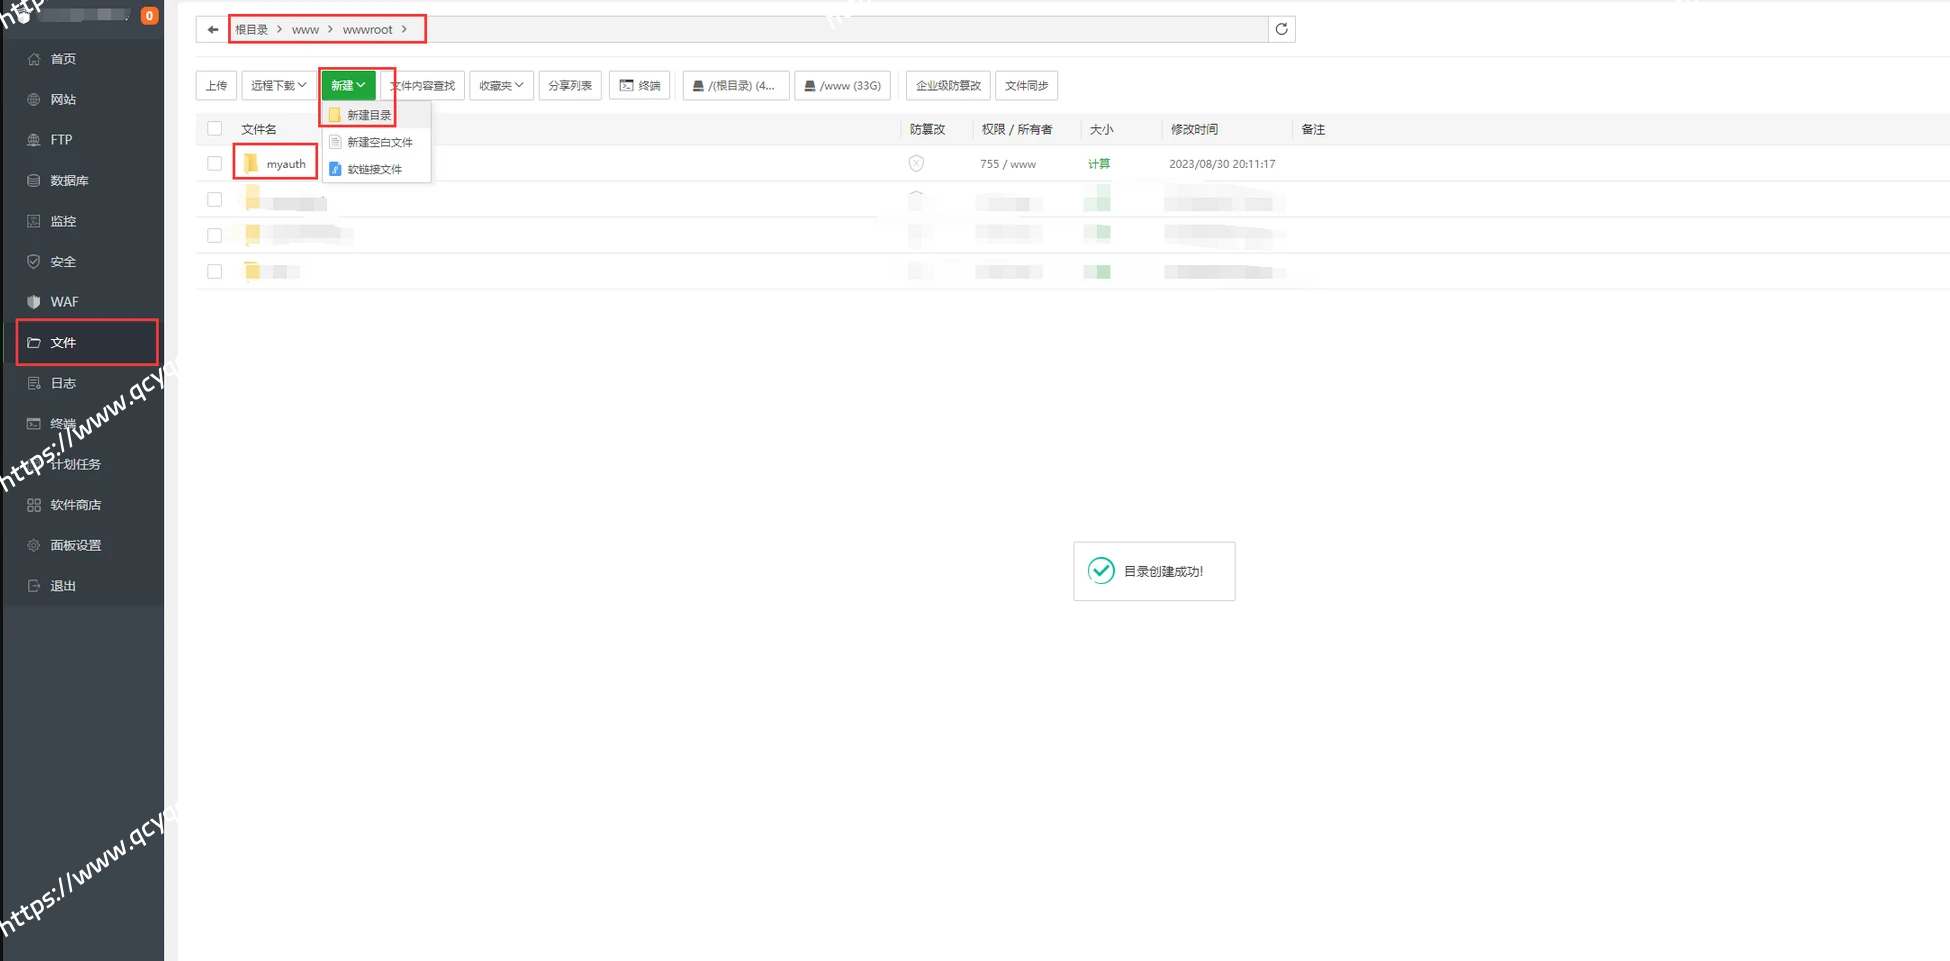Choose 'New blank file' from the menu
This screenshot has height=961, width=1950.
(379, 143)
